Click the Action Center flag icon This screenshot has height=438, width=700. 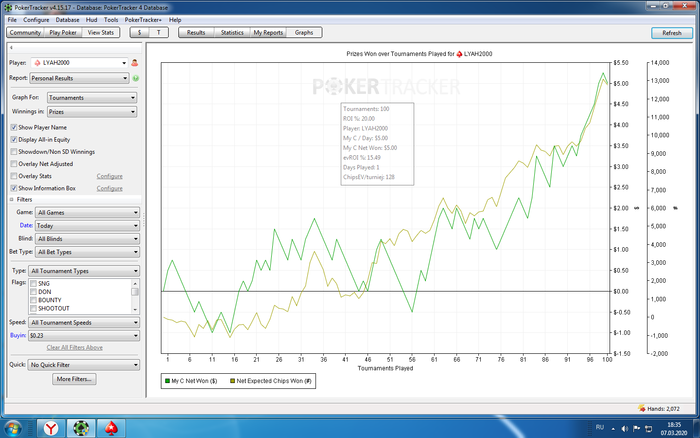(x=637, y=429)
